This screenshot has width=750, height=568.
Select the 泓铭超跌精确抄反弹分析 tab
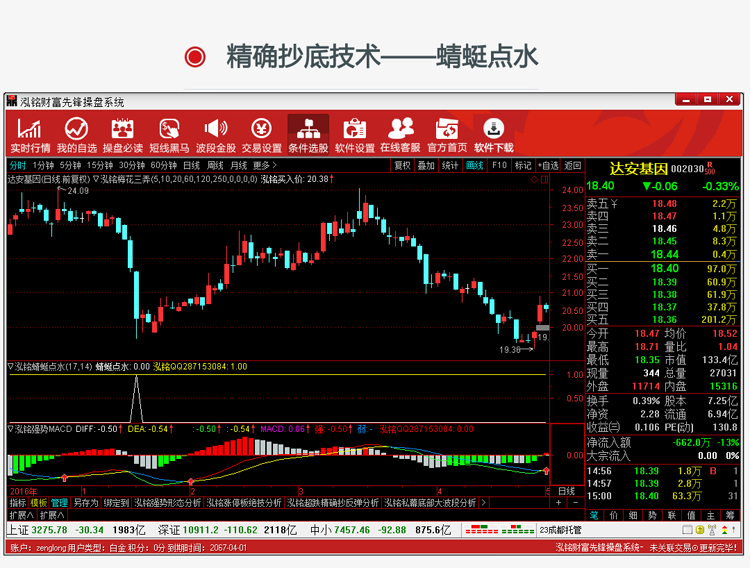click(333, 503)
